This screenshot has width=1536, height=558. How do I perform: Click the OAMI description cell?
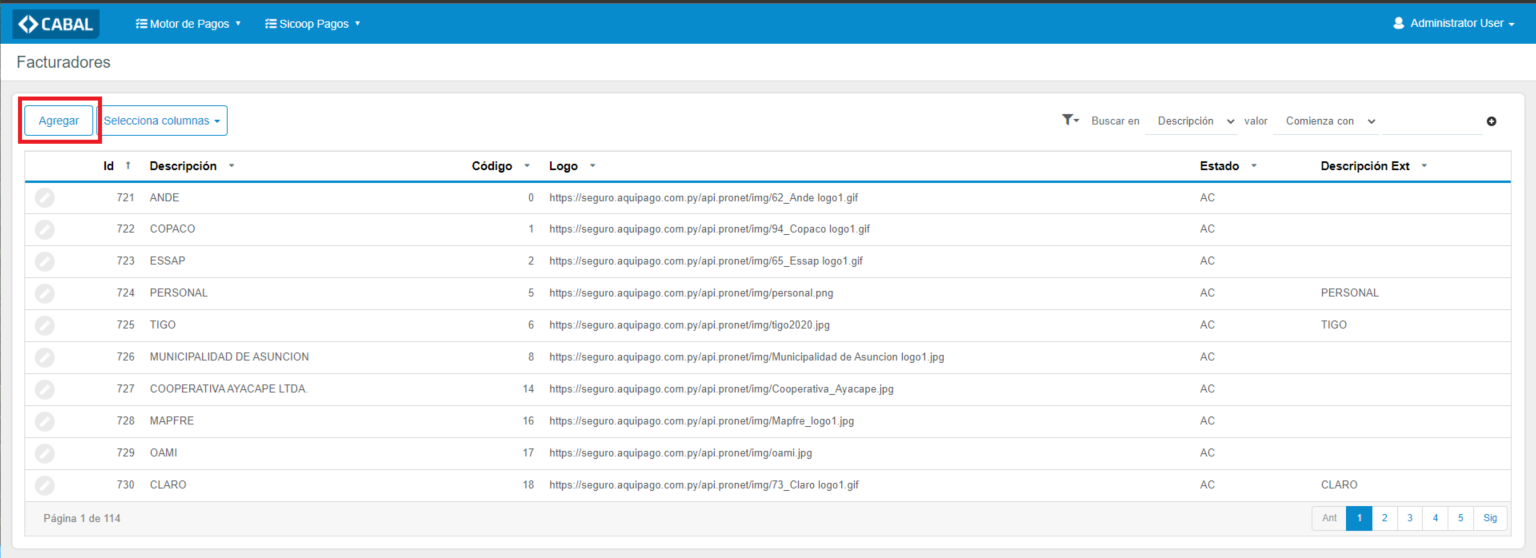pyautogui.click(x=164, y=453)
